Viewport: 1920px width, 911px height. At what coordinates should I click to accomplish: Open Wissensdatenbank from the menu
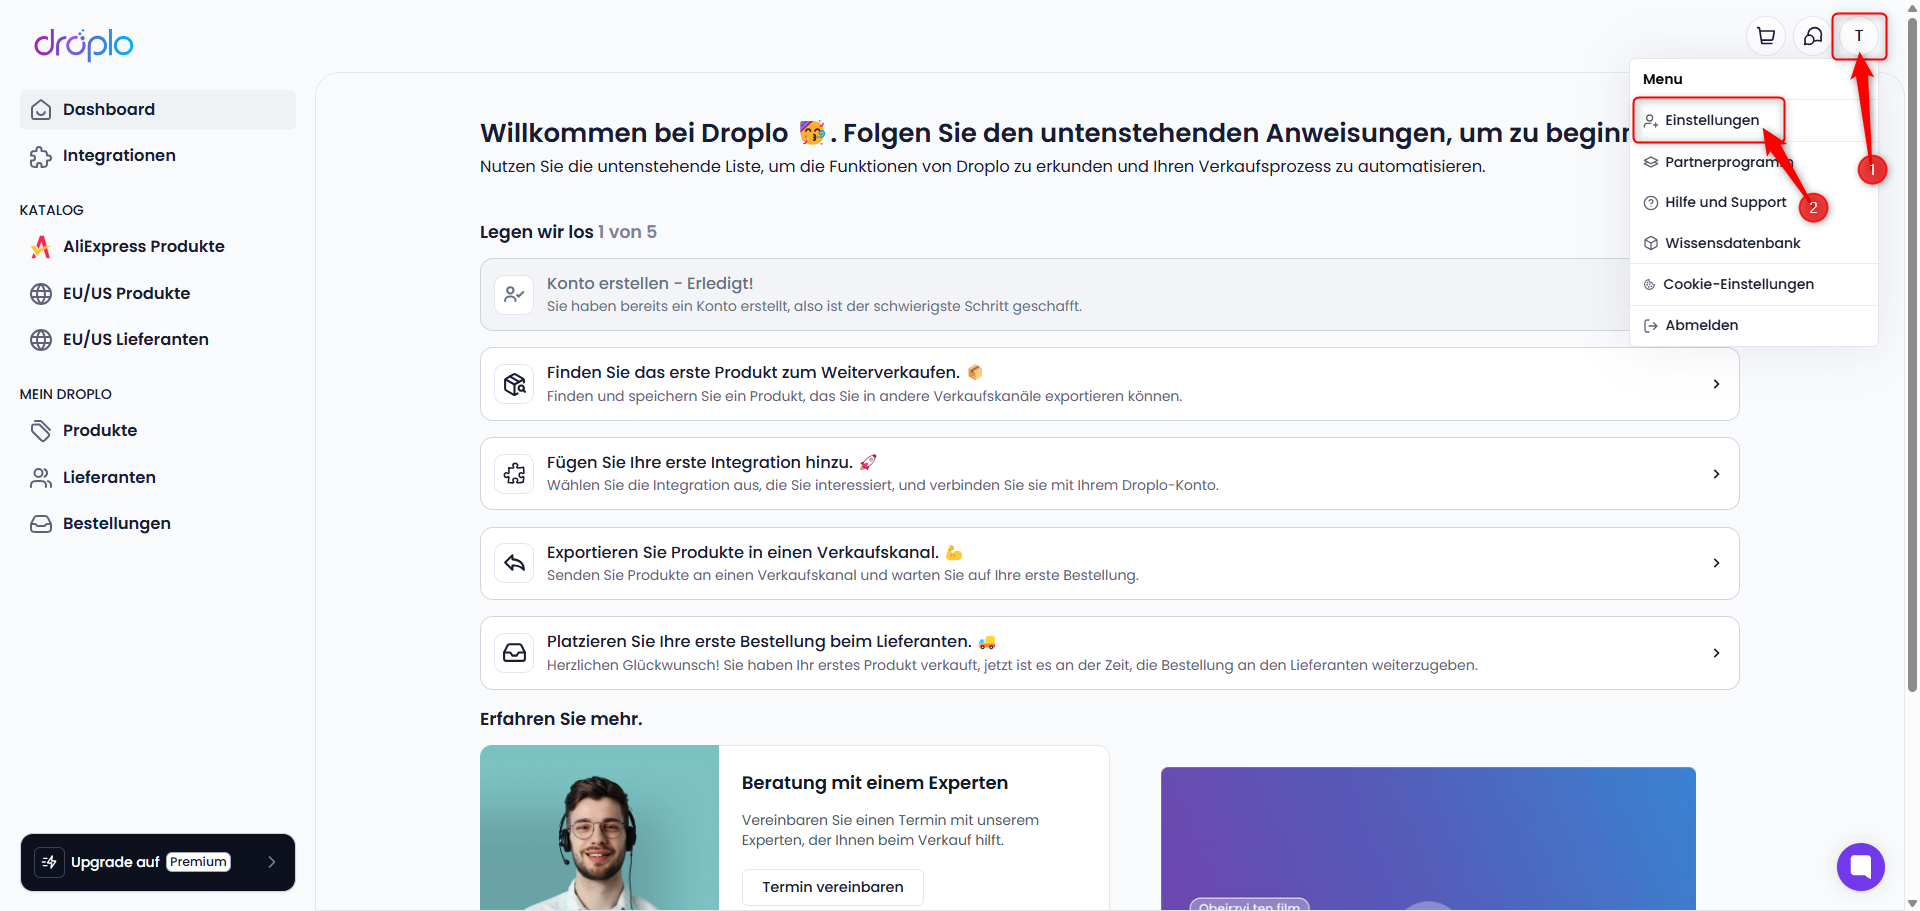(1754, 243)
